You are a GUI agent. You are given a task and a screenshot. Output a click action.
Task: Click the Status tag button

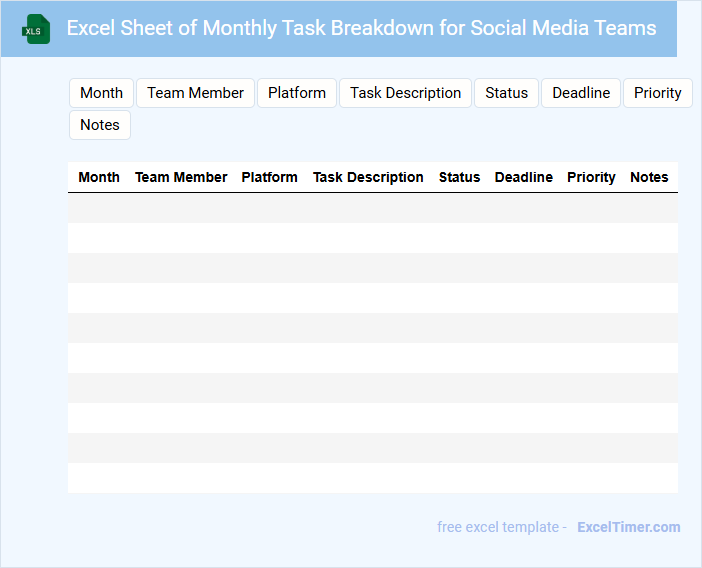click(x=506, y=93)
